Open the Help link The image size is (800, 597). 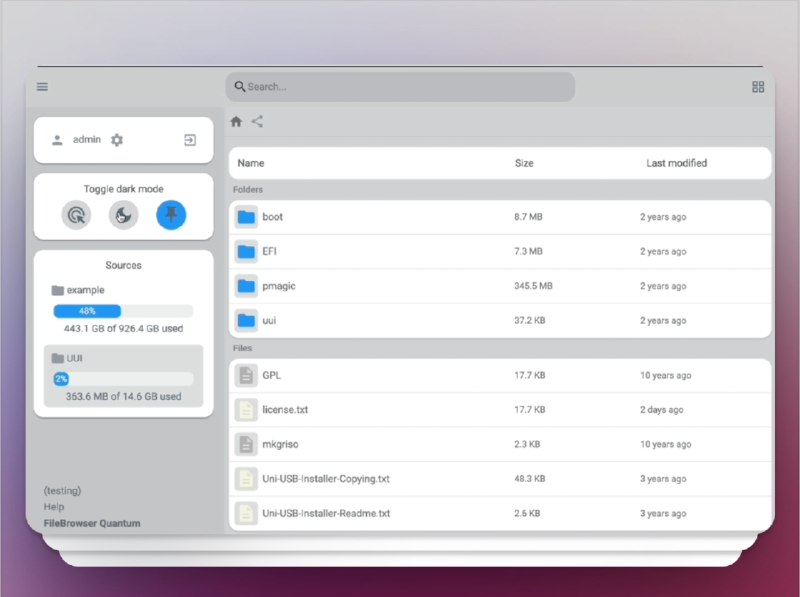tap(53, 507)
